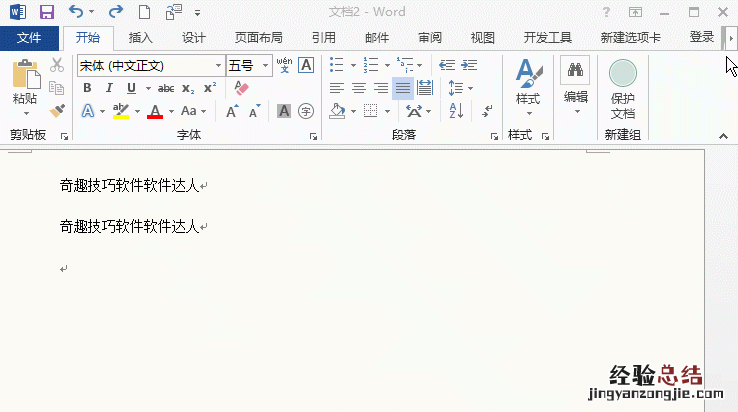
Task: Open Change Case (Aa) menu
Action: pyautogui.click(x=193, y=111)
